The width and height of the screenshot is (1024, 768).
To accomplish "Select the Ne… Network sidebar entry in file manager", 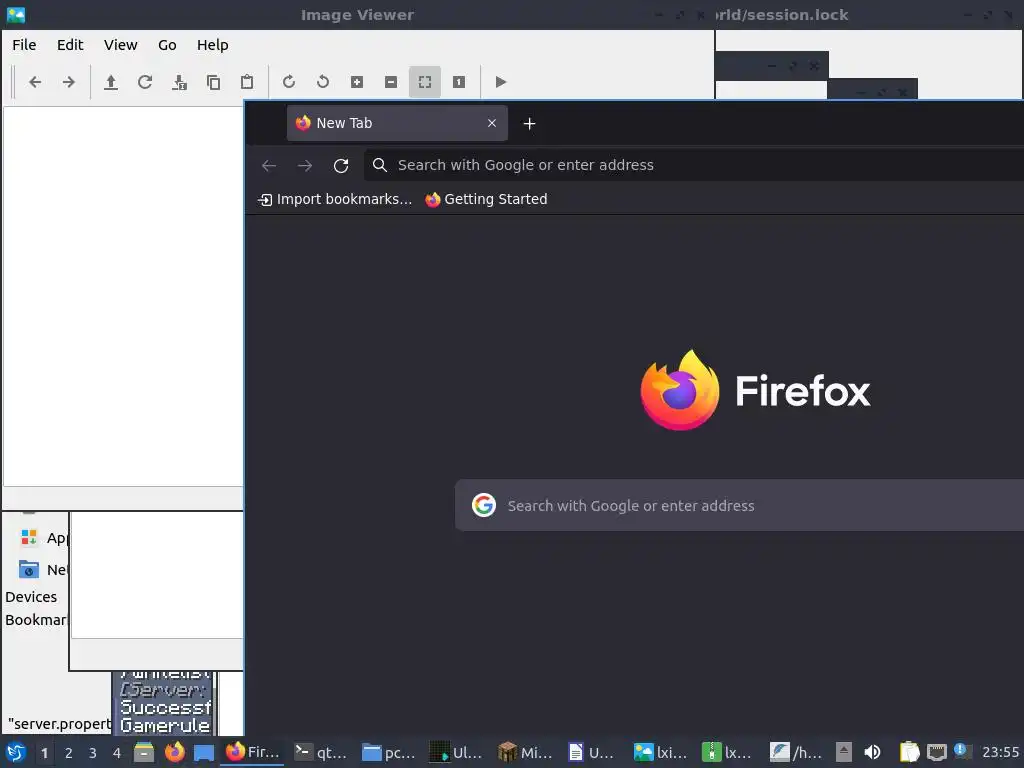I will coord(43,570).
